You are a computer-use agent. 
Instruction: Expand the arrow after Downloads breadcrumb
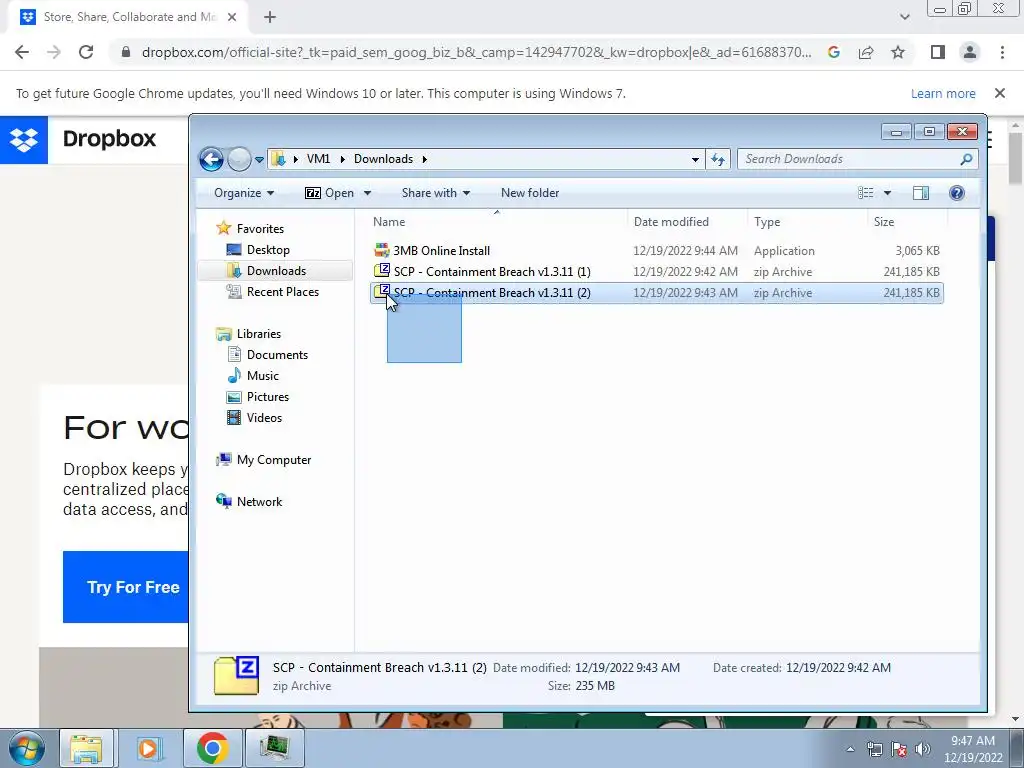tap(424, 159)
